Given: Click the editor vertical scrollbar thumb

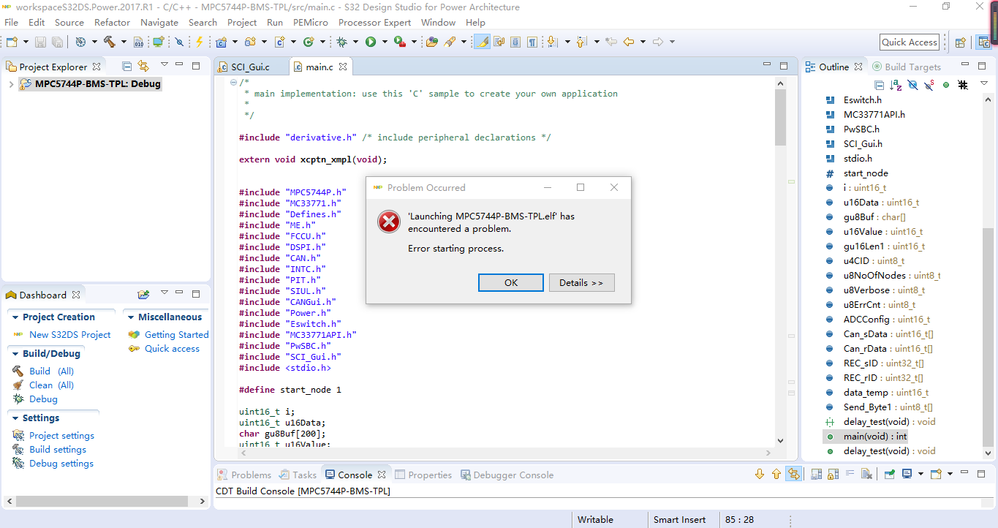Looking at the screenshot, I should point(780,117).
